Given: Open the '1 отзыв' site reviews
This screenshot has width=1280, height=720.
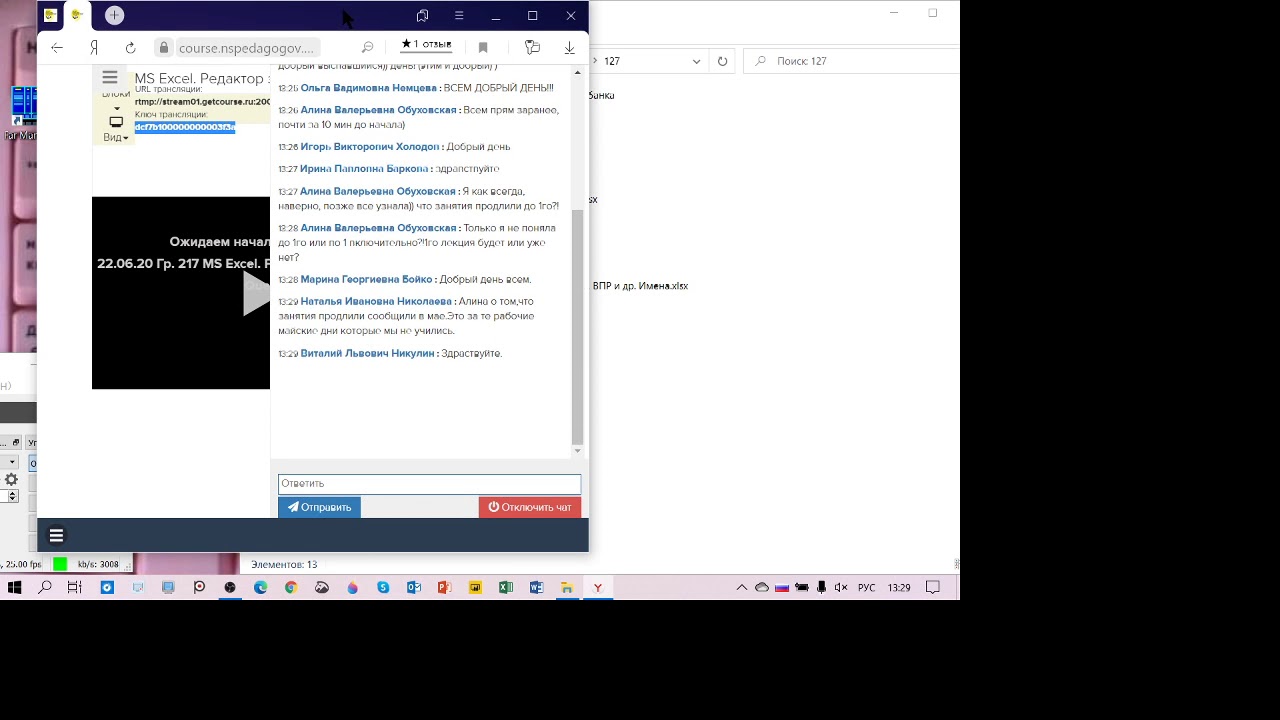Looking at the screenshot, I should pyautogui.click(x=426, y=45).
